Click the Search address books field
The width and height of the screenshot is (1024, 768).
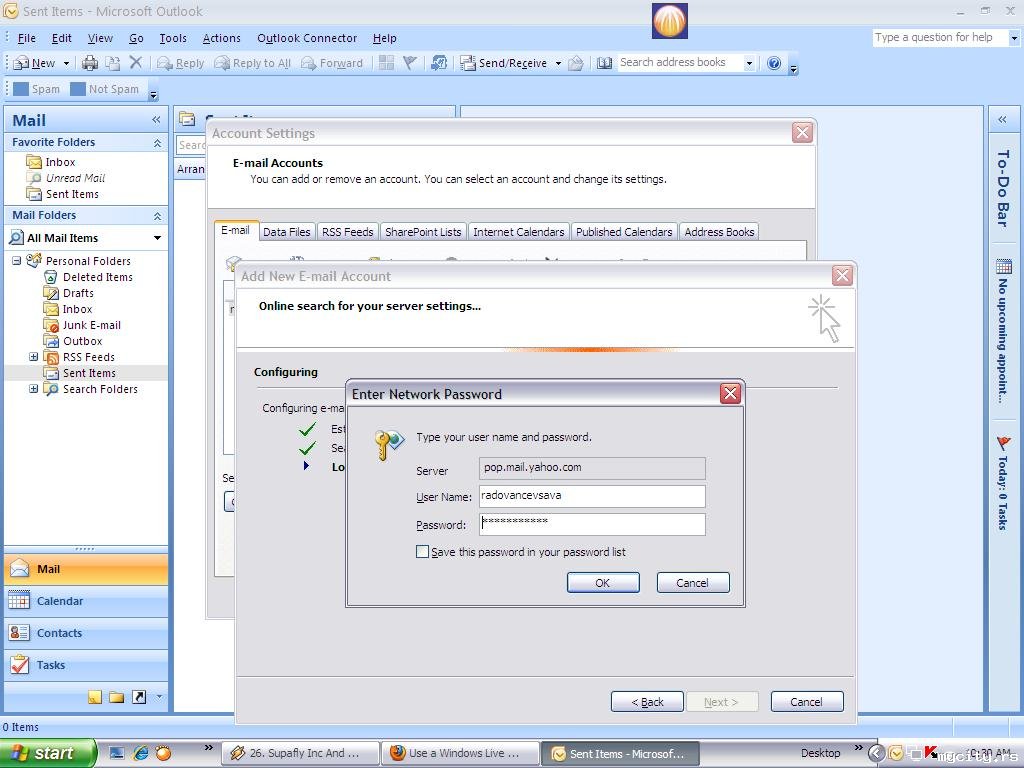(x=679, y=63)
